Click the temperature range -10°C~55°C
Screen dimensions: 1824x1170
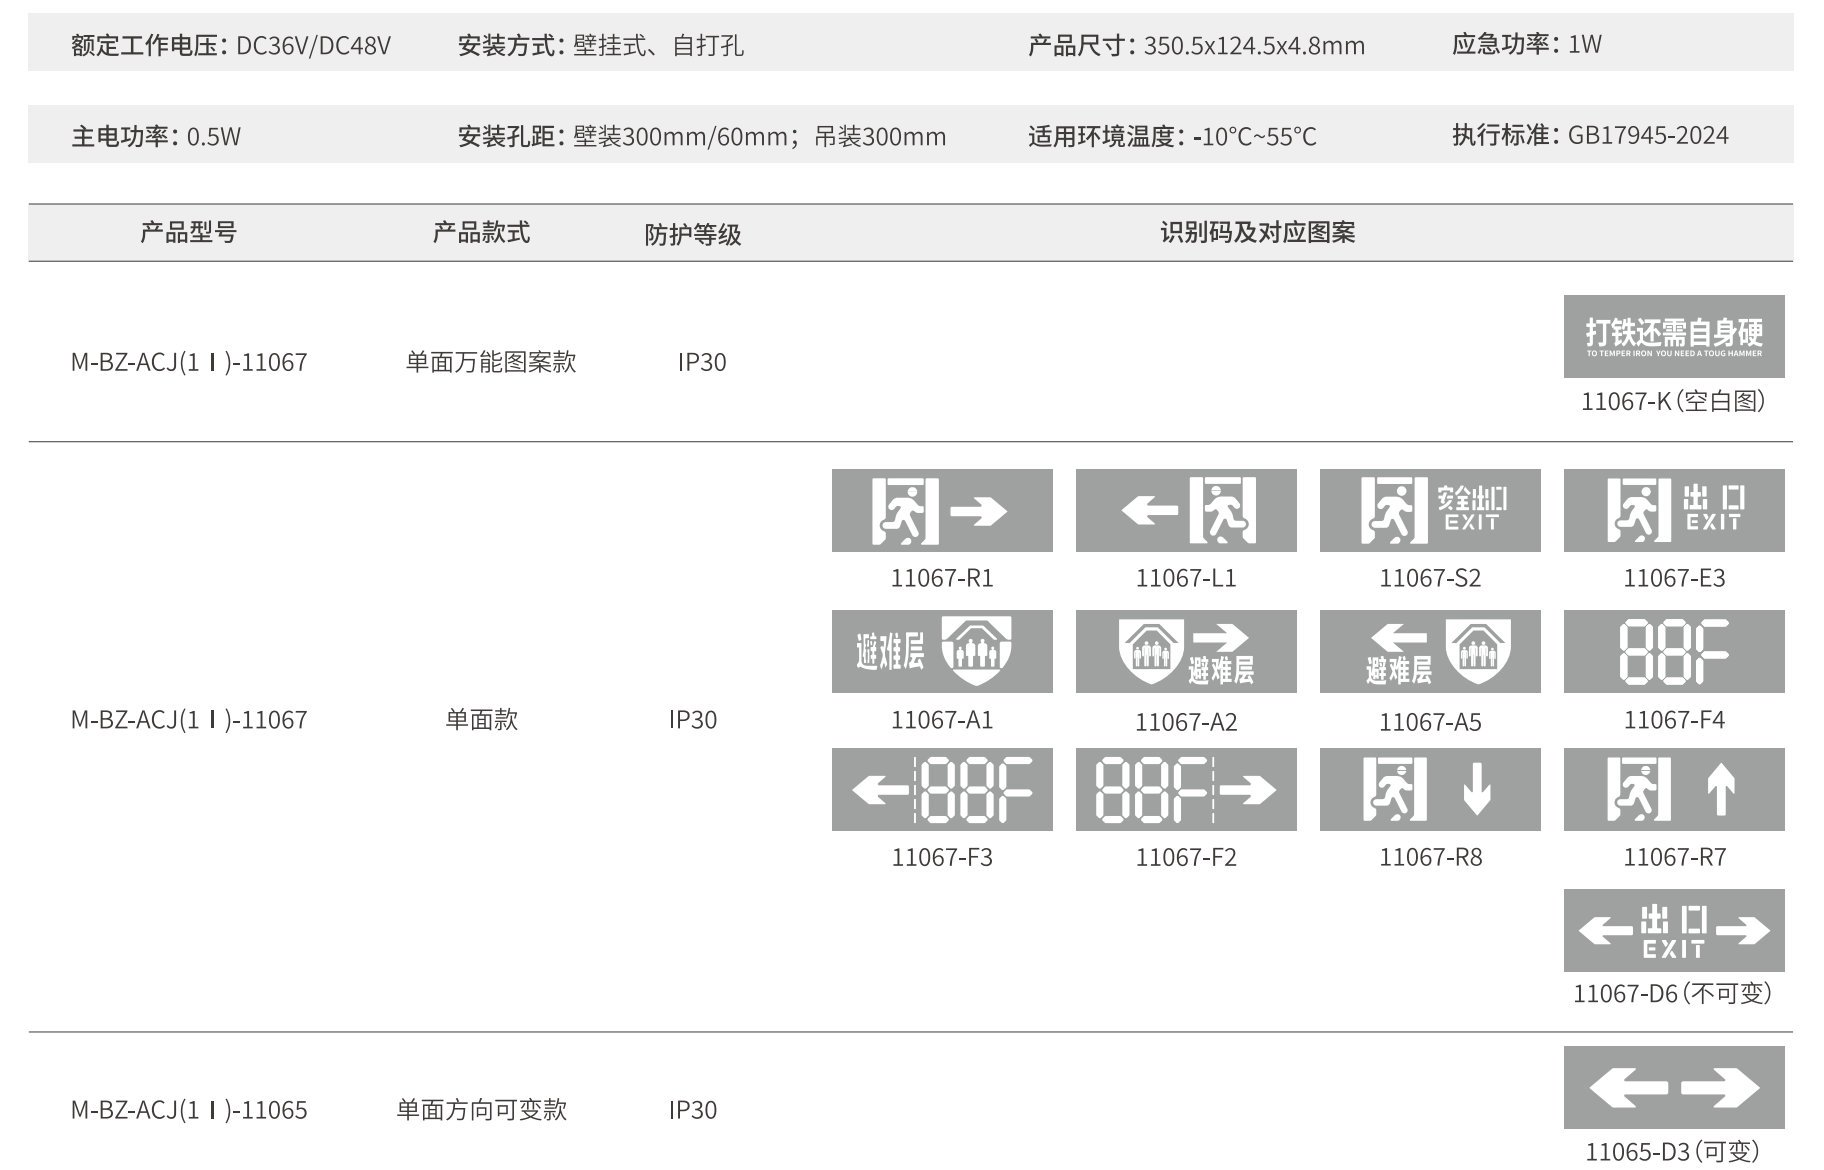(x=1255, y=137)
